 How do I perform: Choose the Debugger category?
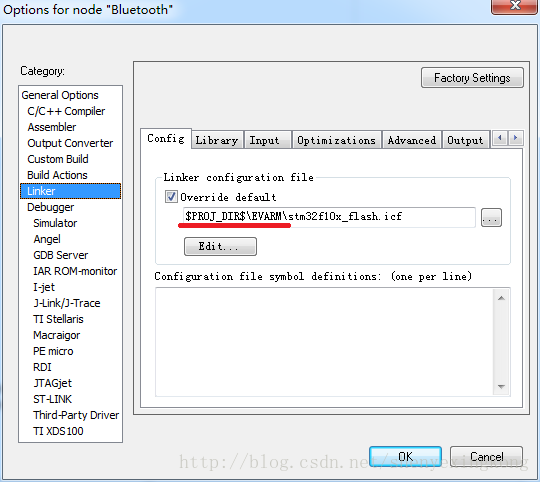pyautogui.click(x=51, y=207)
